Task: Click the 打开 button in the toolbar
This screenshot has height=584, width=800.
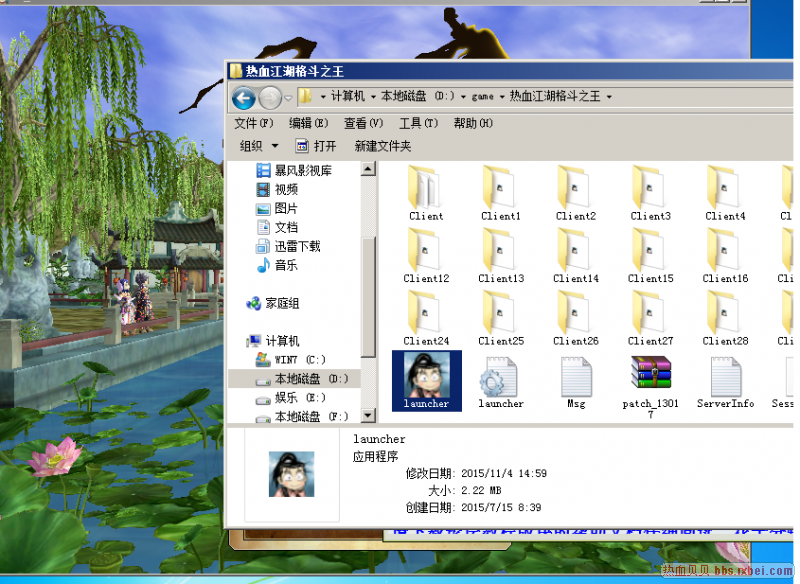Action: [x=316, y=146]
